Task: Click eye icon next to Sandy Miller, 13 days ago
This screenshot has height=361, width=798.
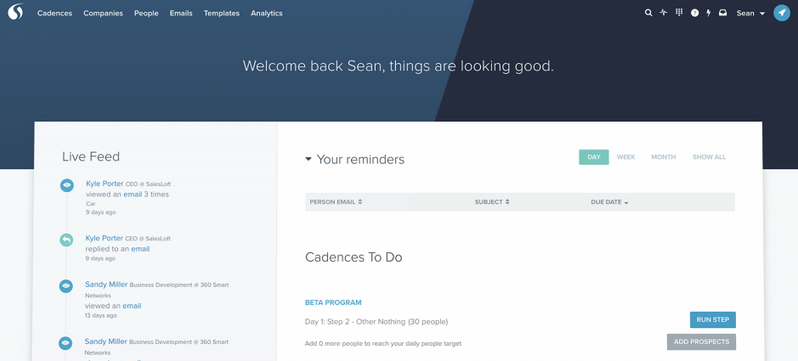Action: (x=66, y=286)
